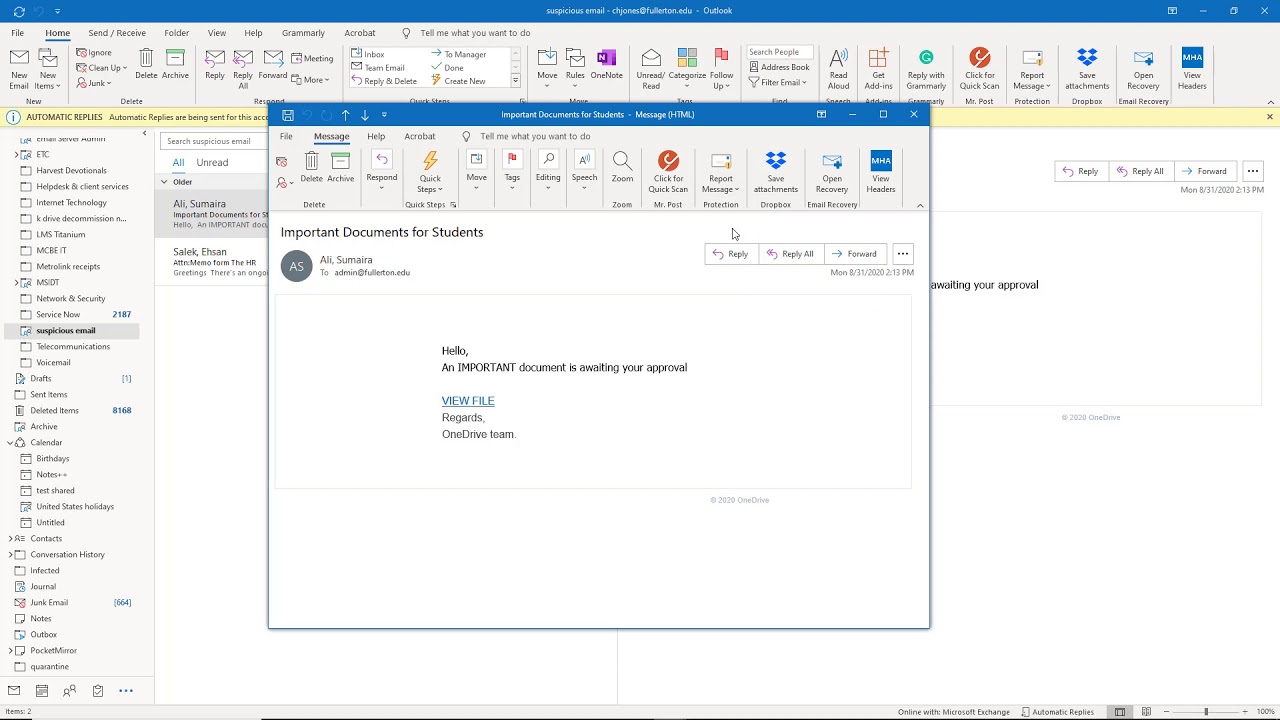
Task: Open People view in bottom navigation
Action: coord(70,691)
